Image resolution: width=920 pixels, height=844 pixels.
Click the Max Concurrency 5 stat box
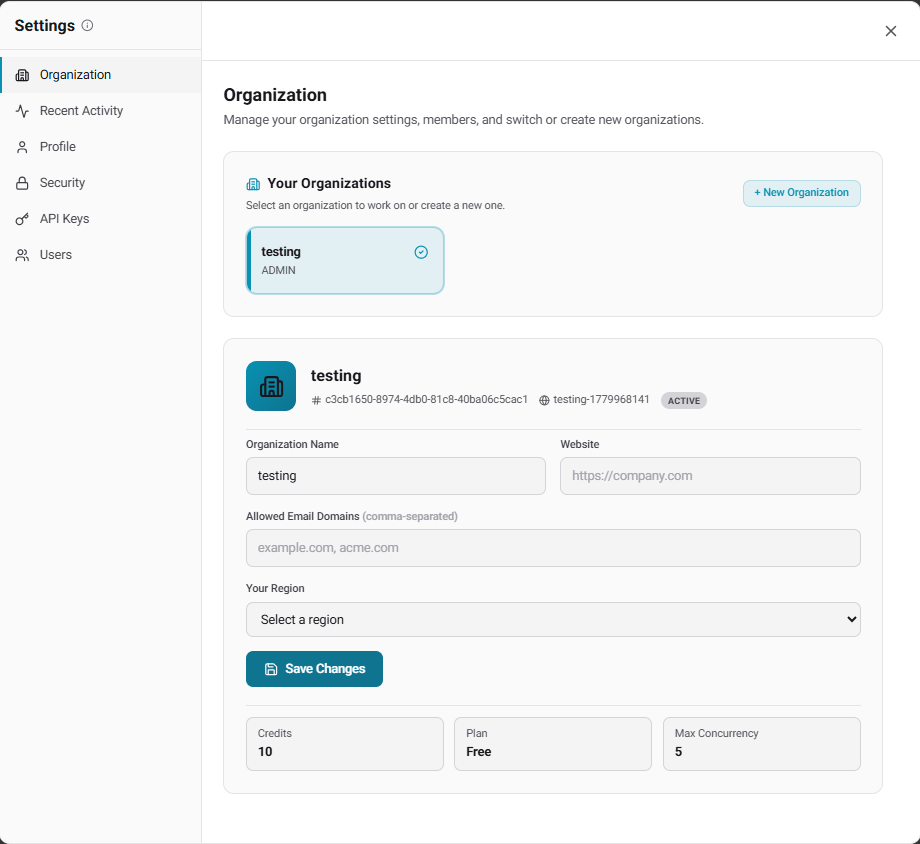762,744
